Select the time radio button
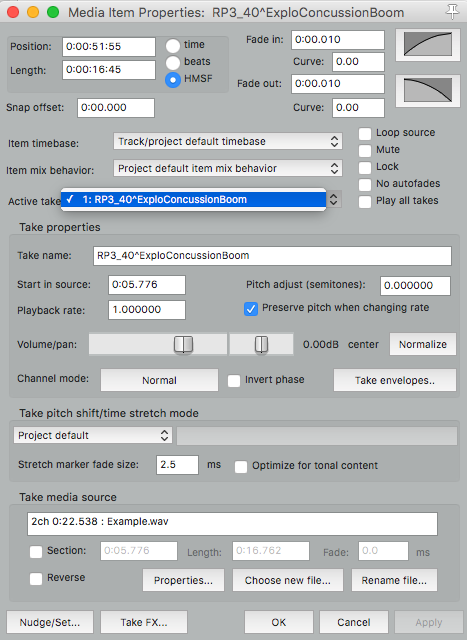This screenshot has width=467, height=640. coord(173,46)
